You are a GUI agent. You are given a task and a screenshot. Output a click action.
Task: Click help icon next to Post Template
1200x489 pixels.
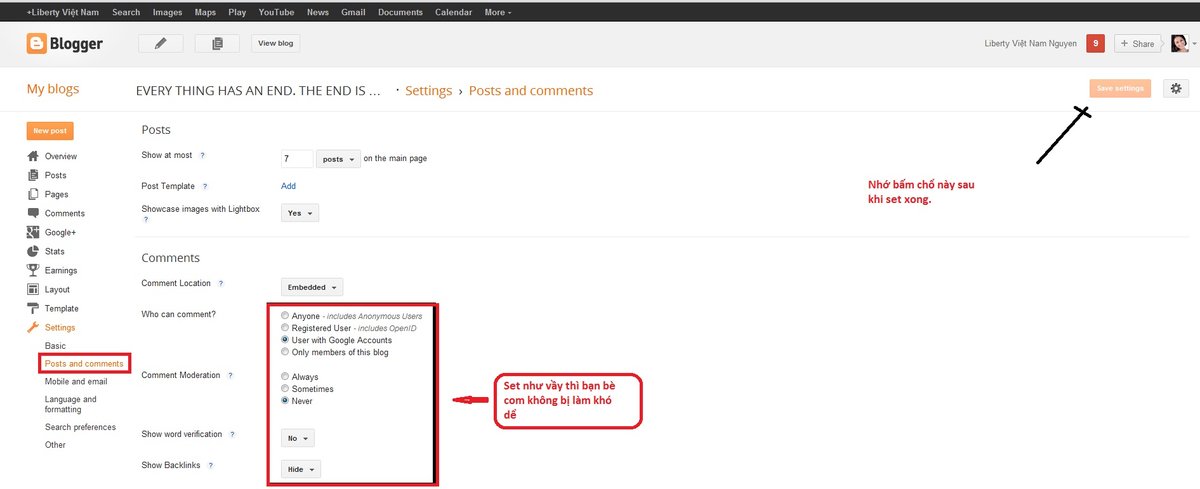[x=205, y=186]
